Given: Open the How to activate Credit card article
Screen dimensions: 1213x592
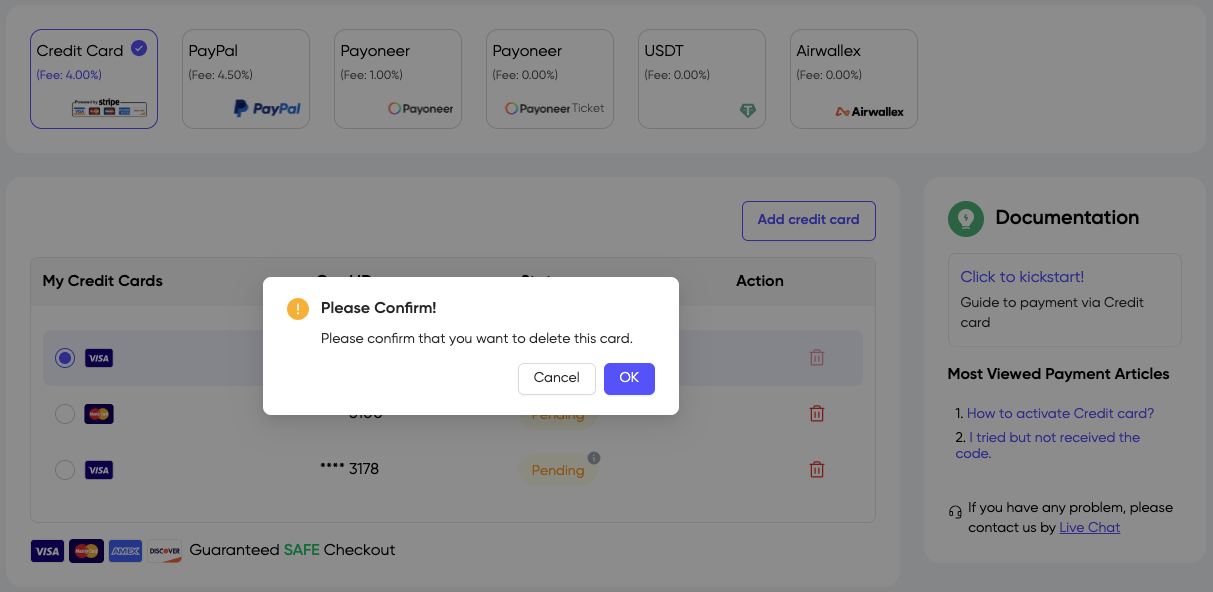Looking at the screenshot, I should click(1060, 413).
